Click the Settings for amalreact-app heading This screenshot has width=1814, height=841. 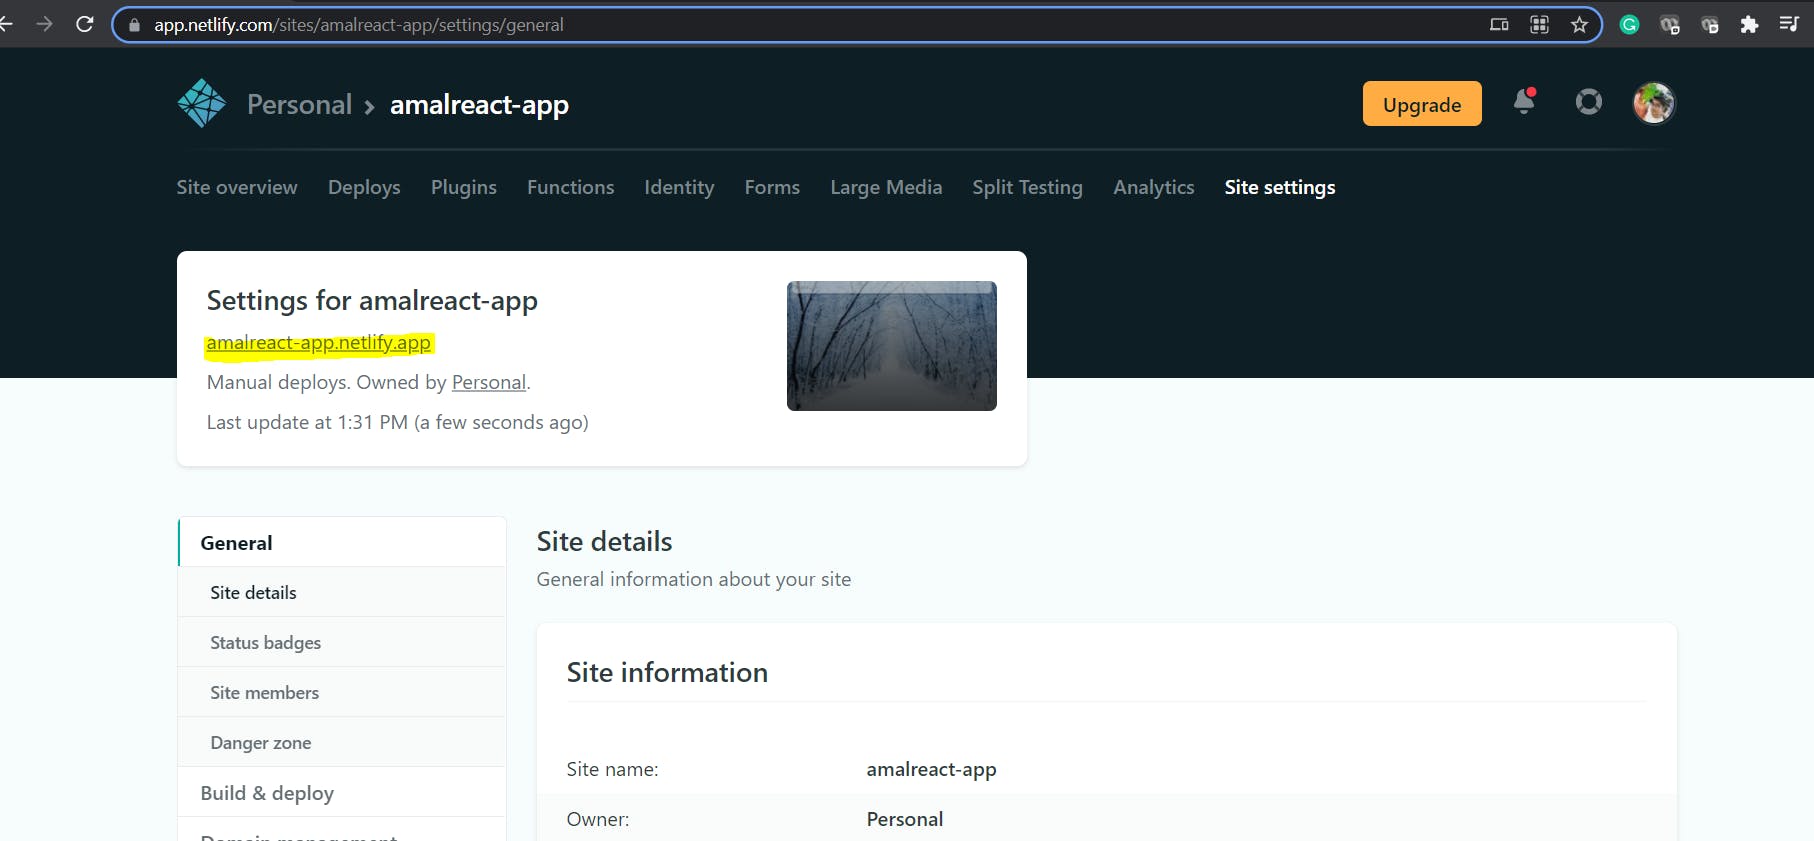[372, 300]
